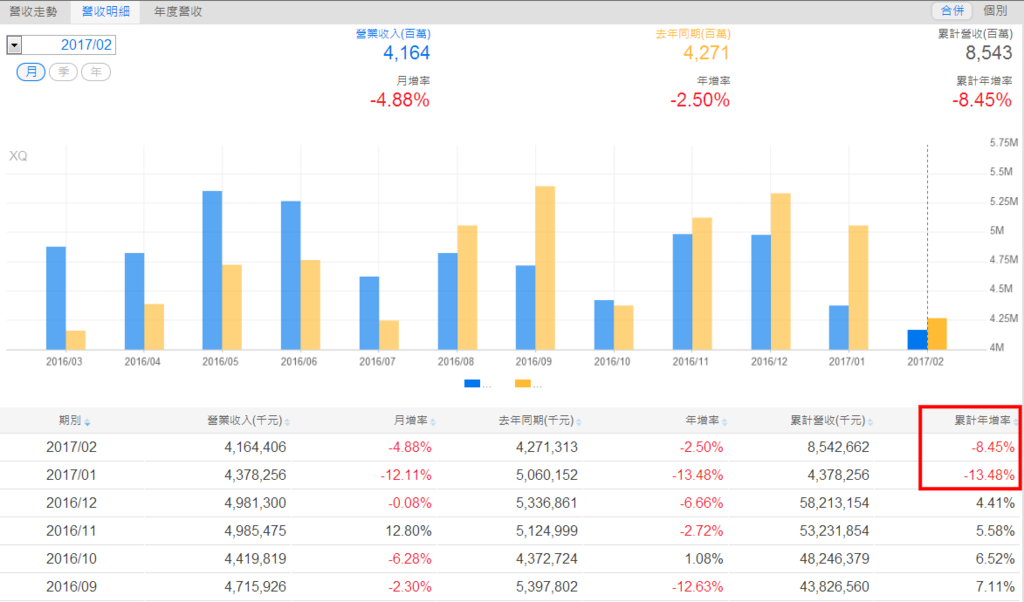Click the 期別 column header label

coord(70,420)
